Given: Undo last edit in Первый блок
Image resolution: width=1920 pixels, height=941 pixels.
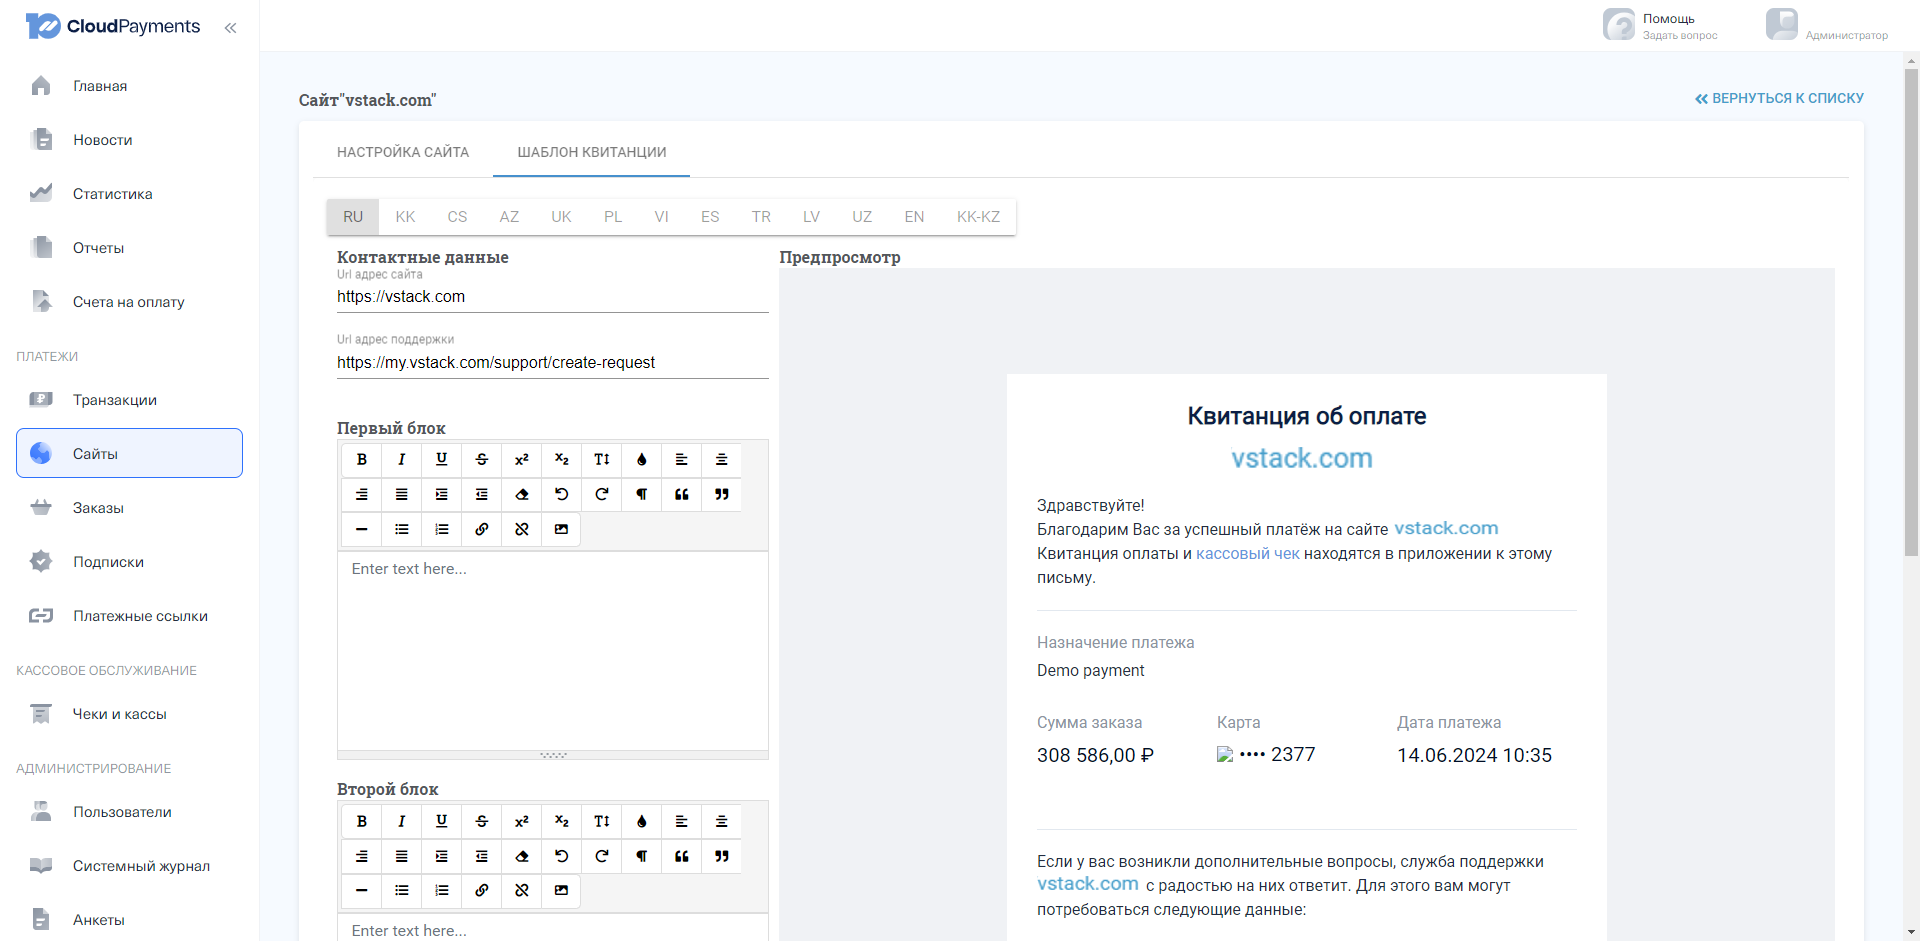Looking at the screenshot, I should [x=562, y=494].
